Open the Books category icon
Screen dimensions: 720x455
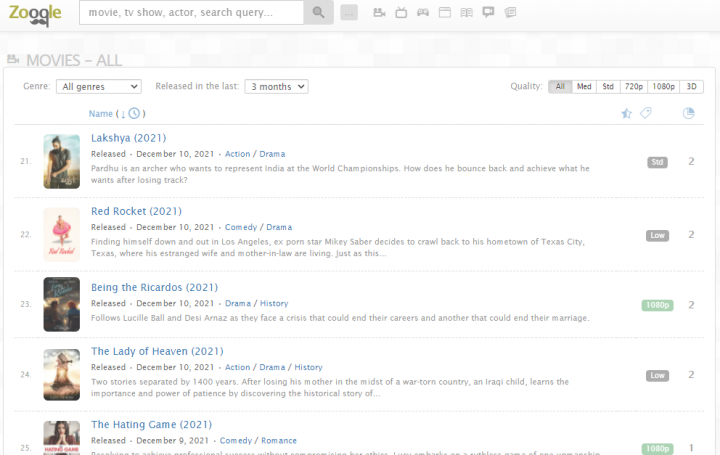[467, 13]
